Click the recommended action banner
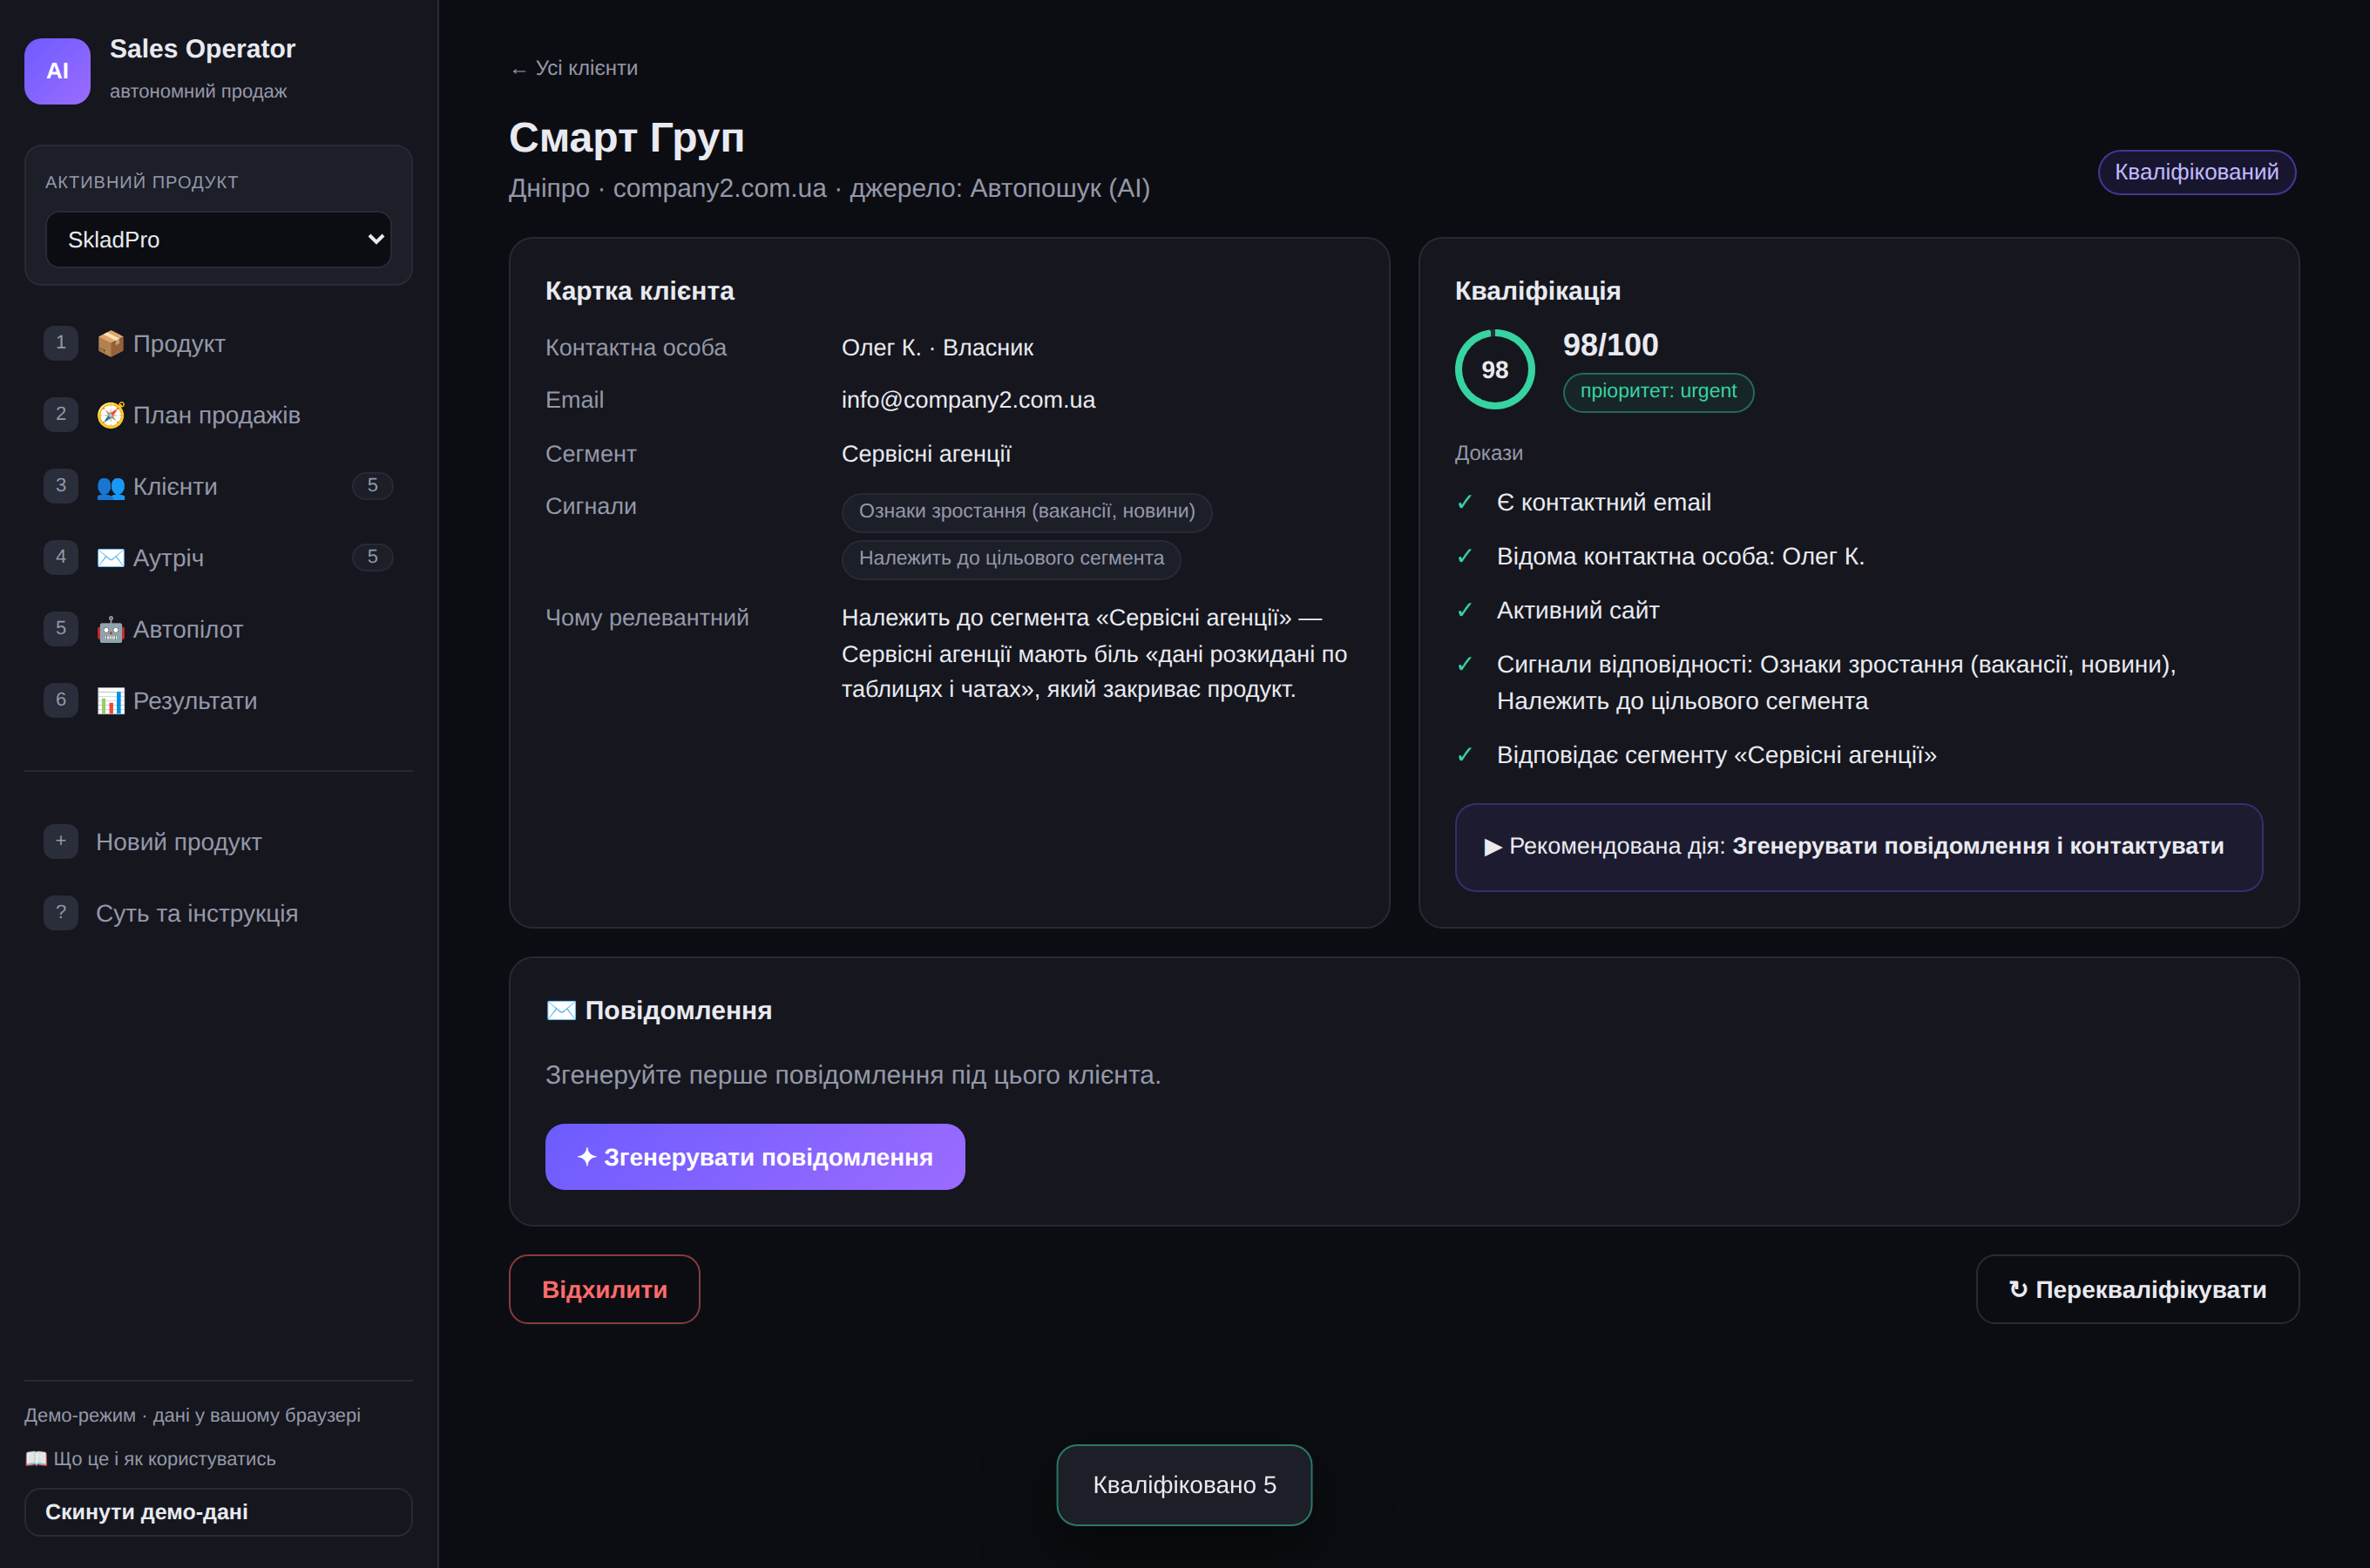The width and height of the screenshot is (2370, 1568). pyautogui.click(x=1858, y=847)
